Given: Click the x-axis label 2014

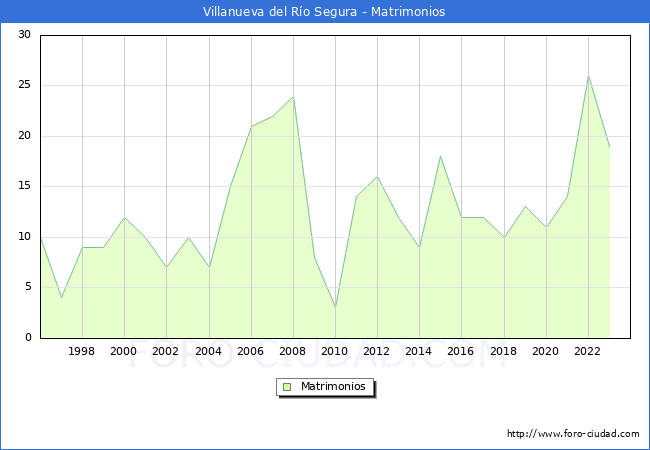Looking at the screenshot, I should tap(418, 351).
